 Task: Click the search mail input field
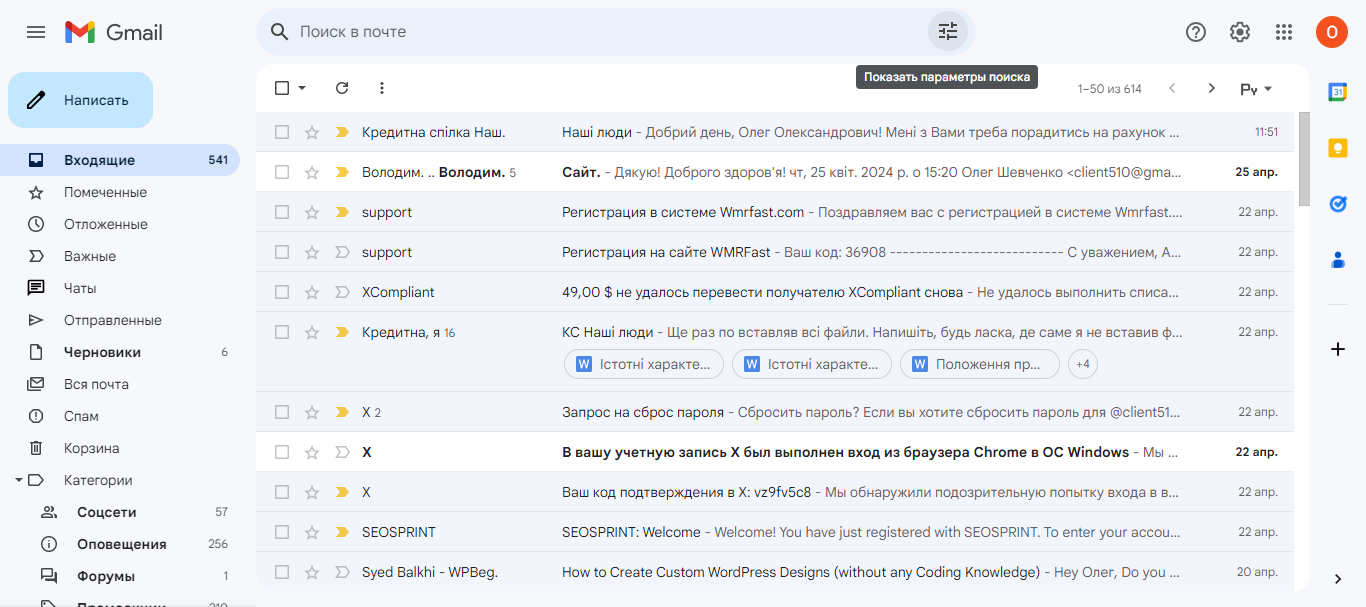click(x=600, y=32)
